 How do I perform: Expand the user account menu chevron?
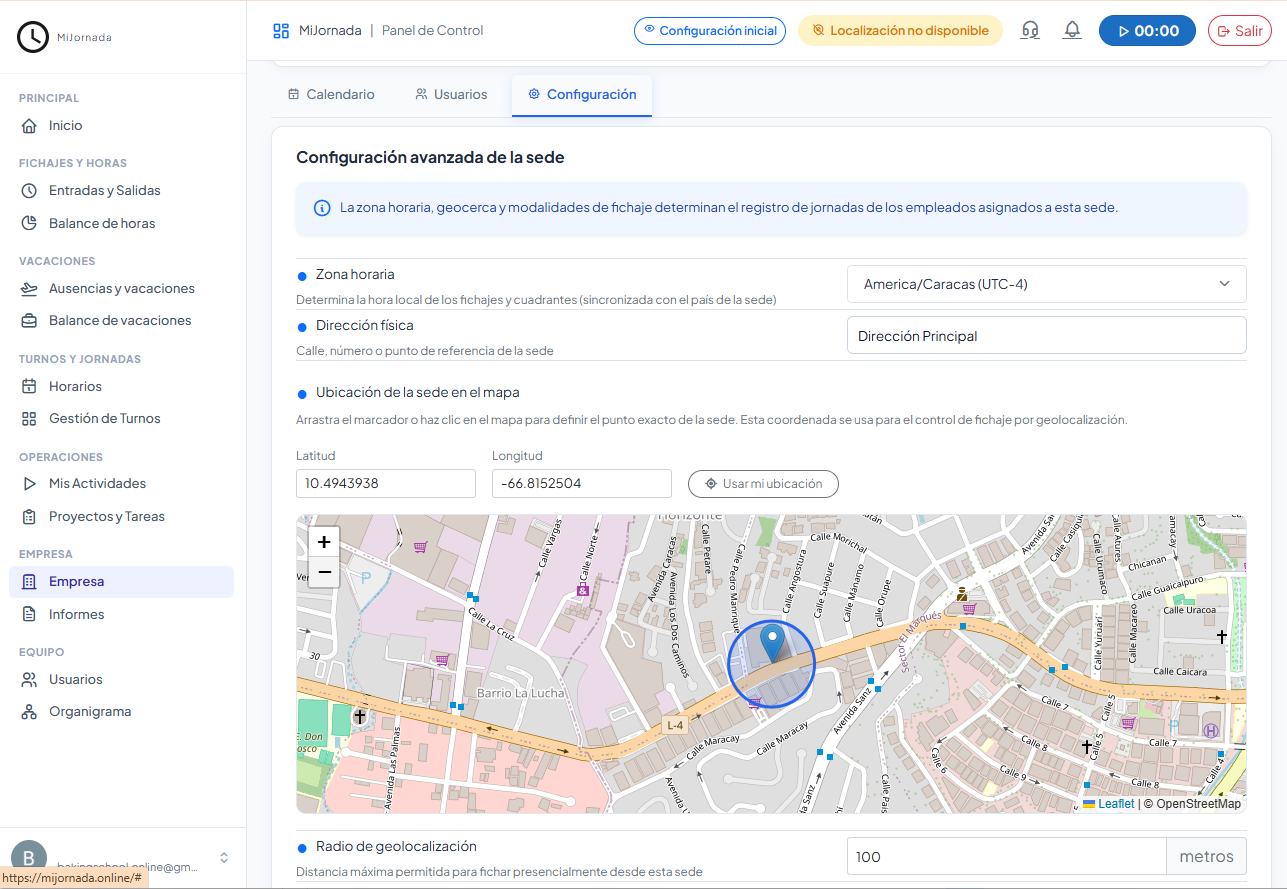tap(224, 858)
